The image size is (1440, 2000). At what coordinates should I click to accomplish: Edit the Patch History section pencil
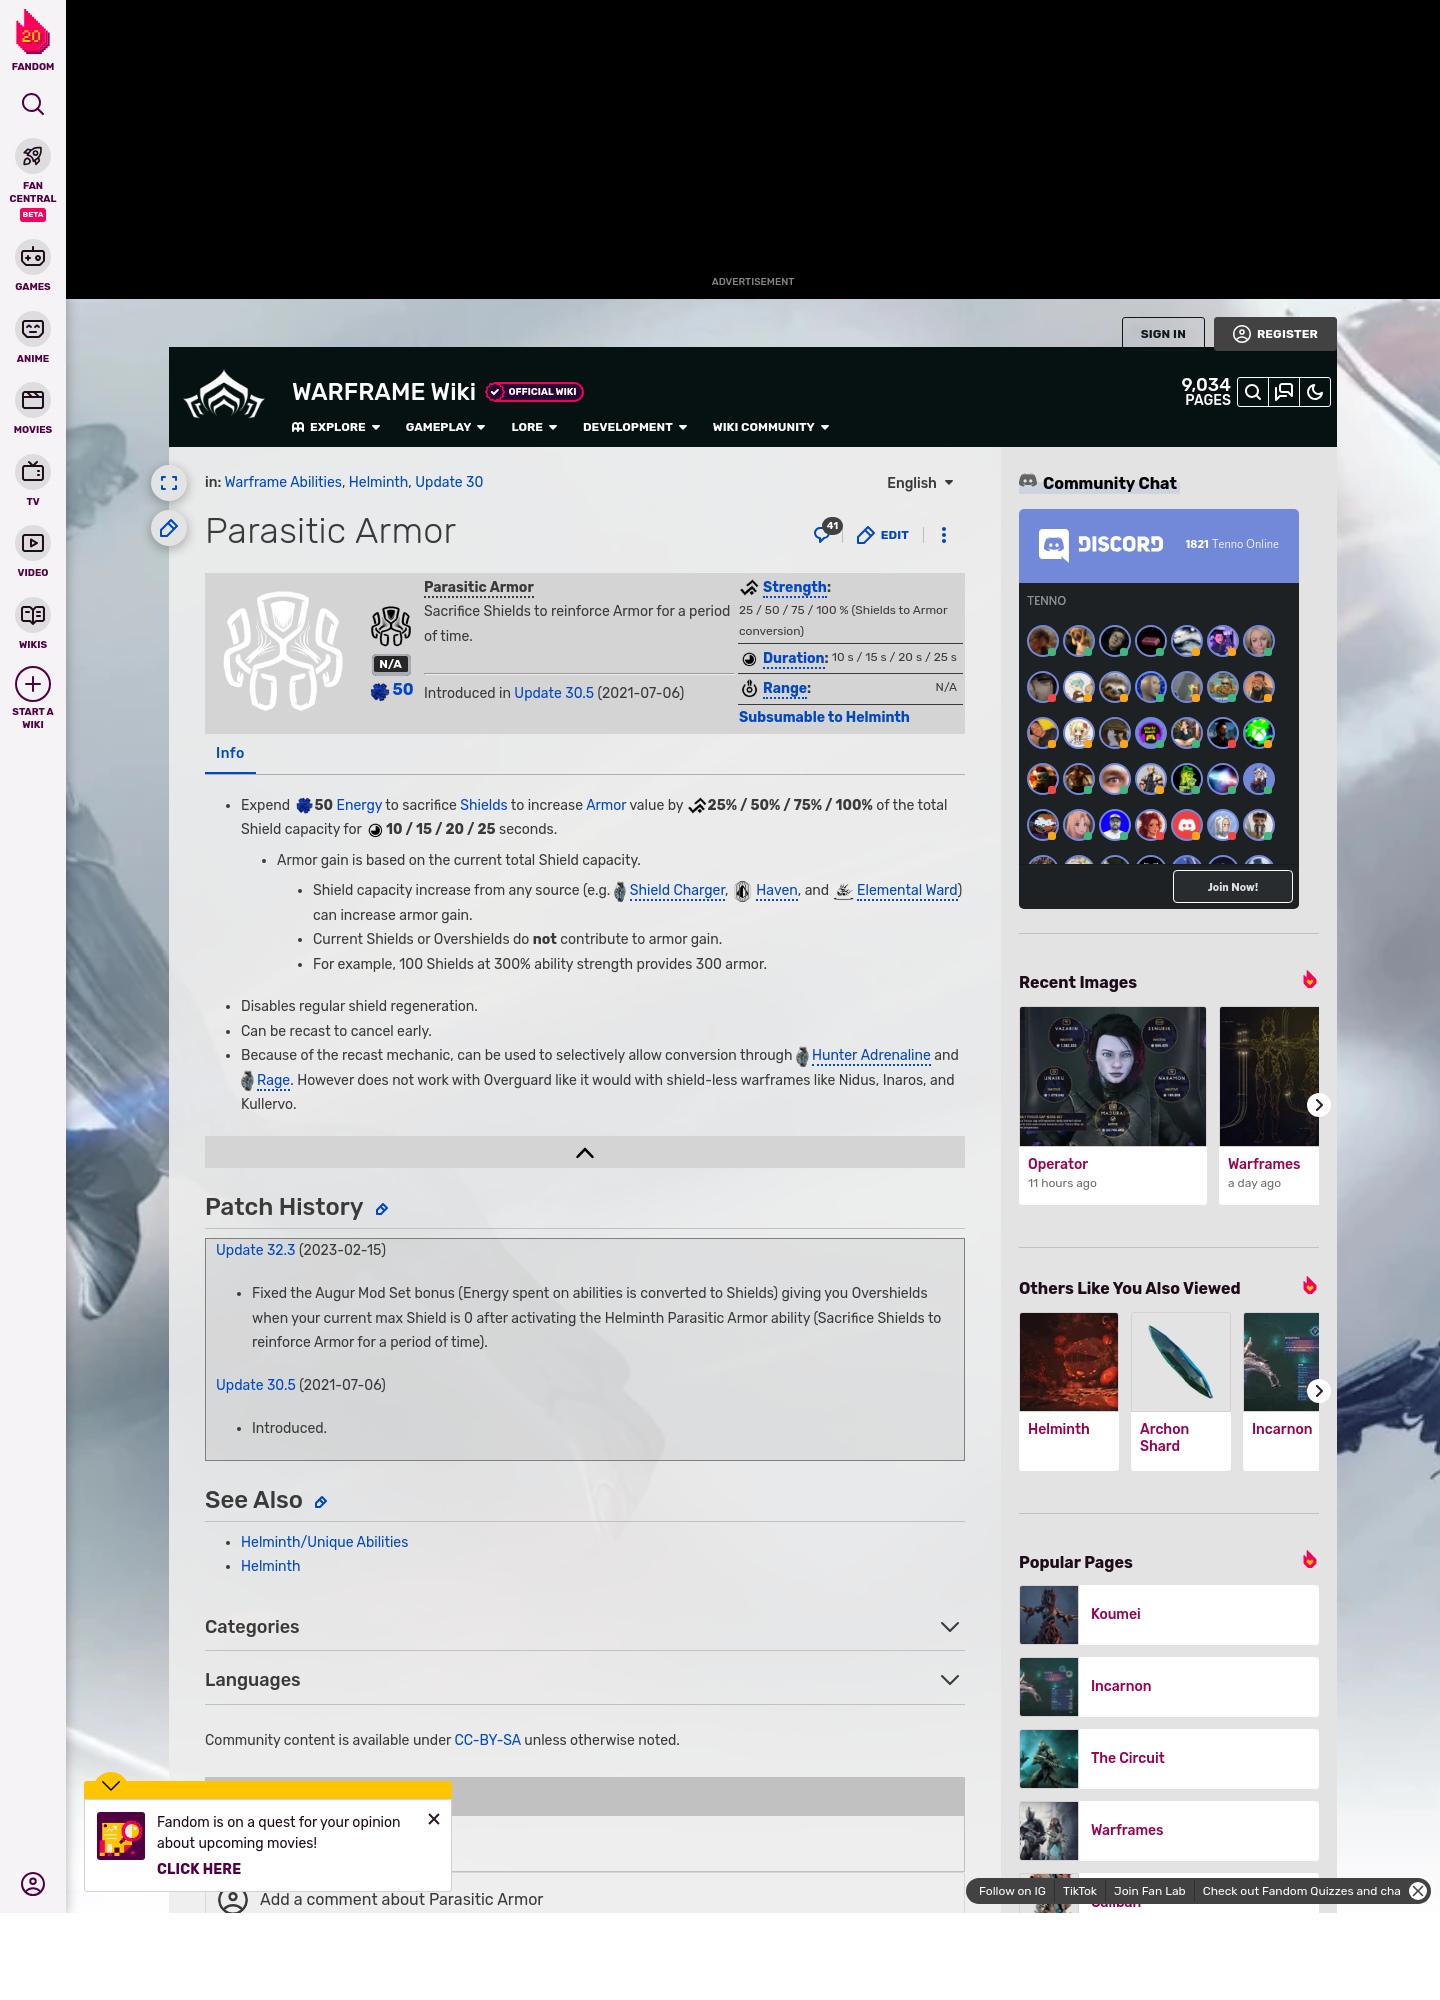coord(381,1210)
